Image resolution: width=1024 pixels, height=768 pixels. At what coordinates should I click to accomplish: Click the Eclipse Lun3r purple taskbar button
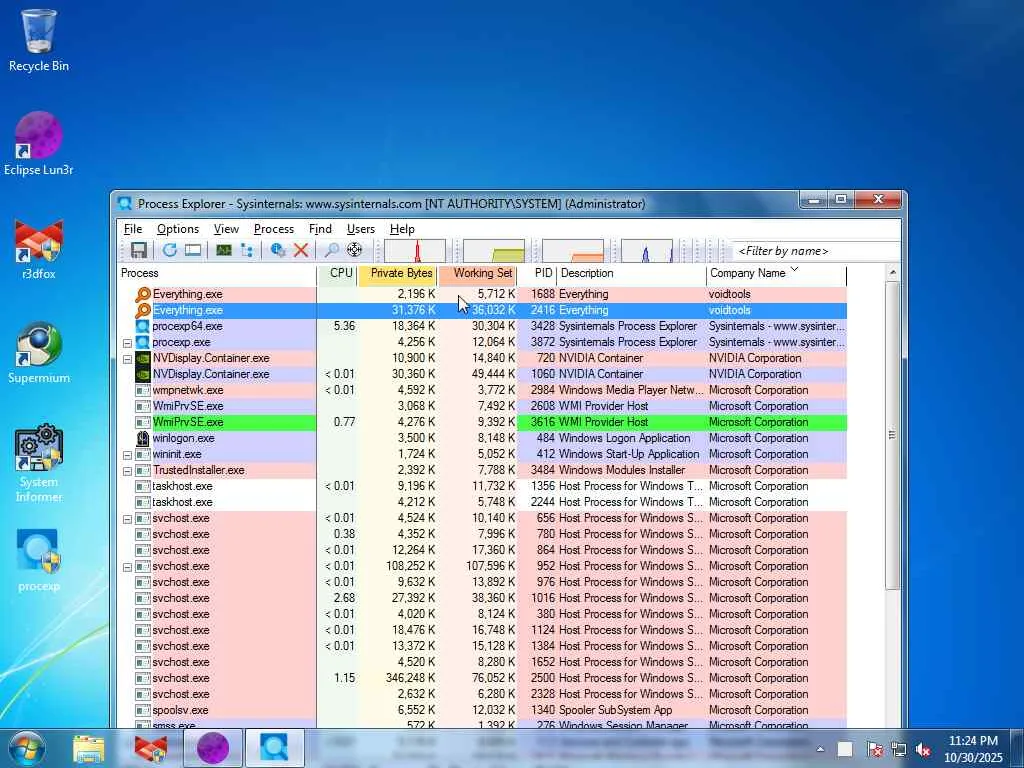point(213,748)
